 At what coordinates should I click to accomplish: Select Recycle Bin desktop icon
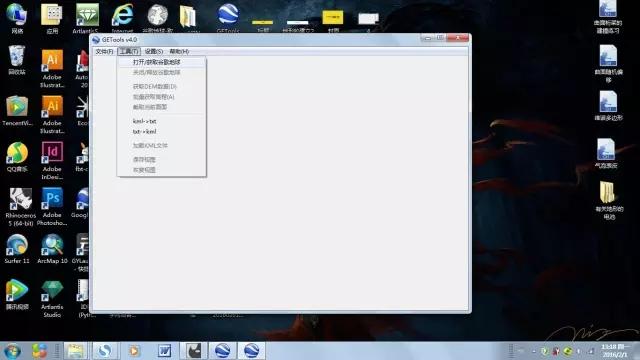[x=17, y=60]
